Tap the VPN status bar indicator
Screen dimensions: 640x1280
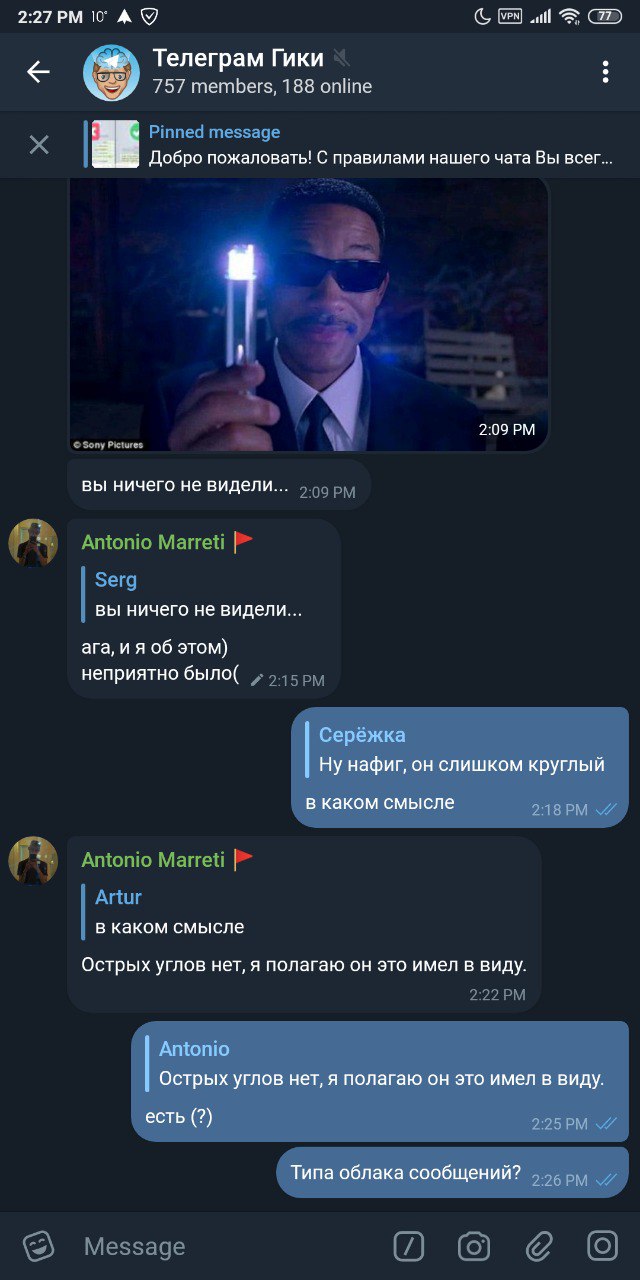click(510, 16)
